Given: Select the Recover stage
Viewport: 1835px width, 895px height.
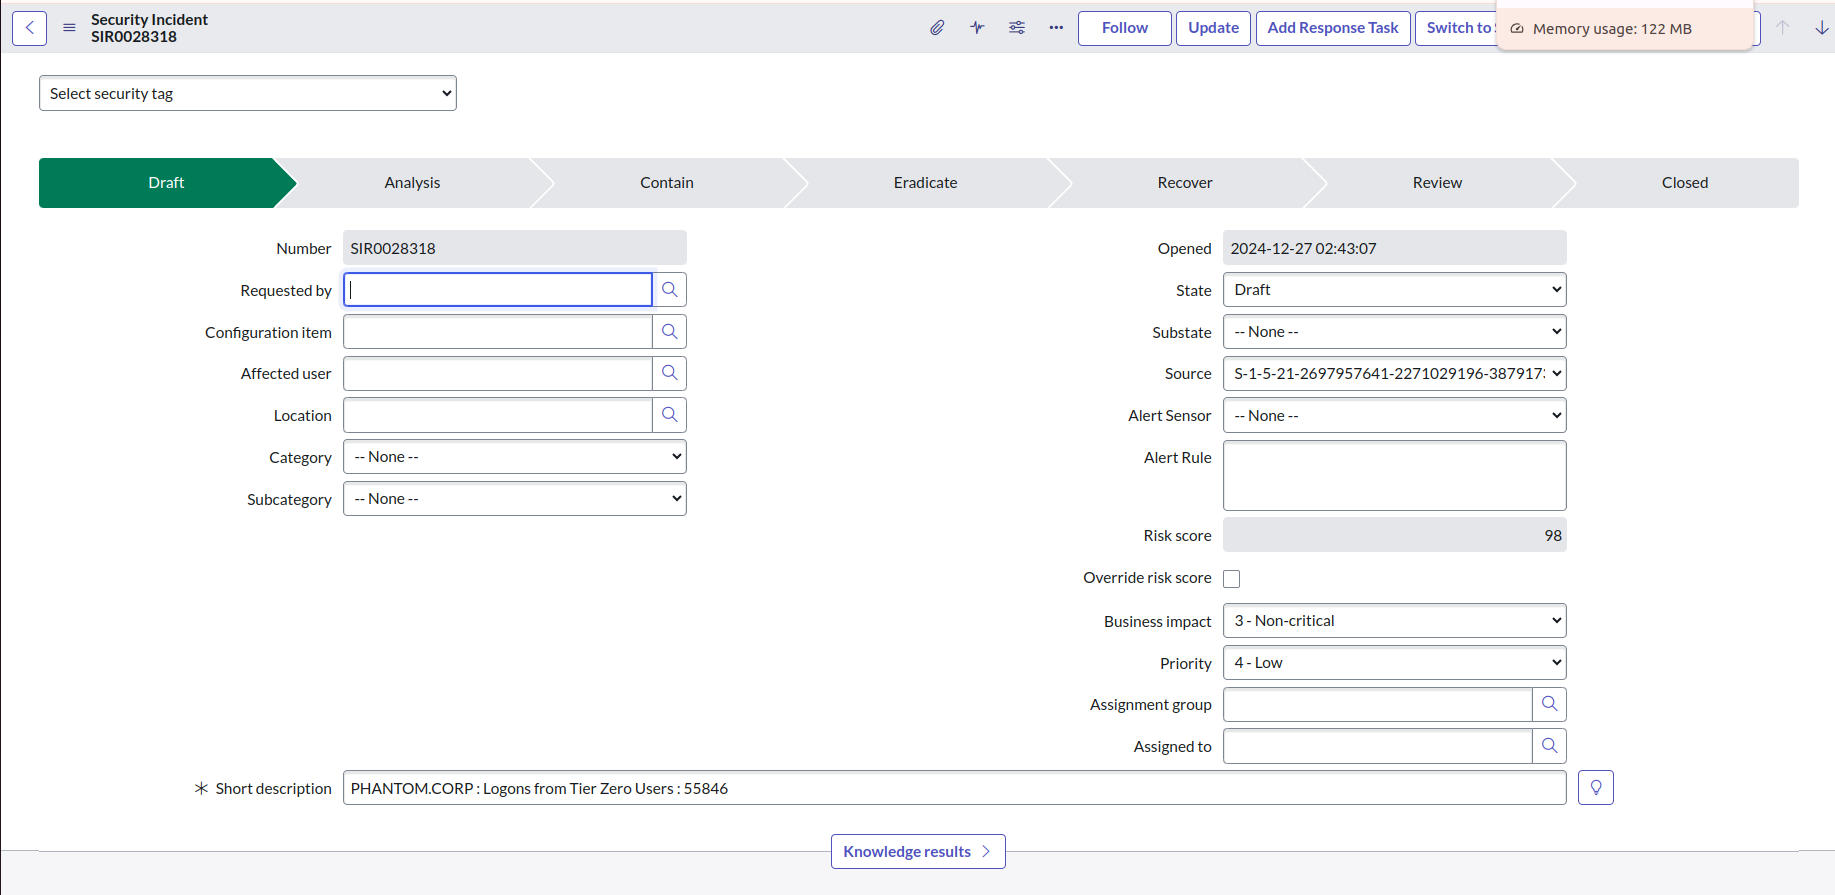Looking at the screenshot, I should coord(1185,183).
